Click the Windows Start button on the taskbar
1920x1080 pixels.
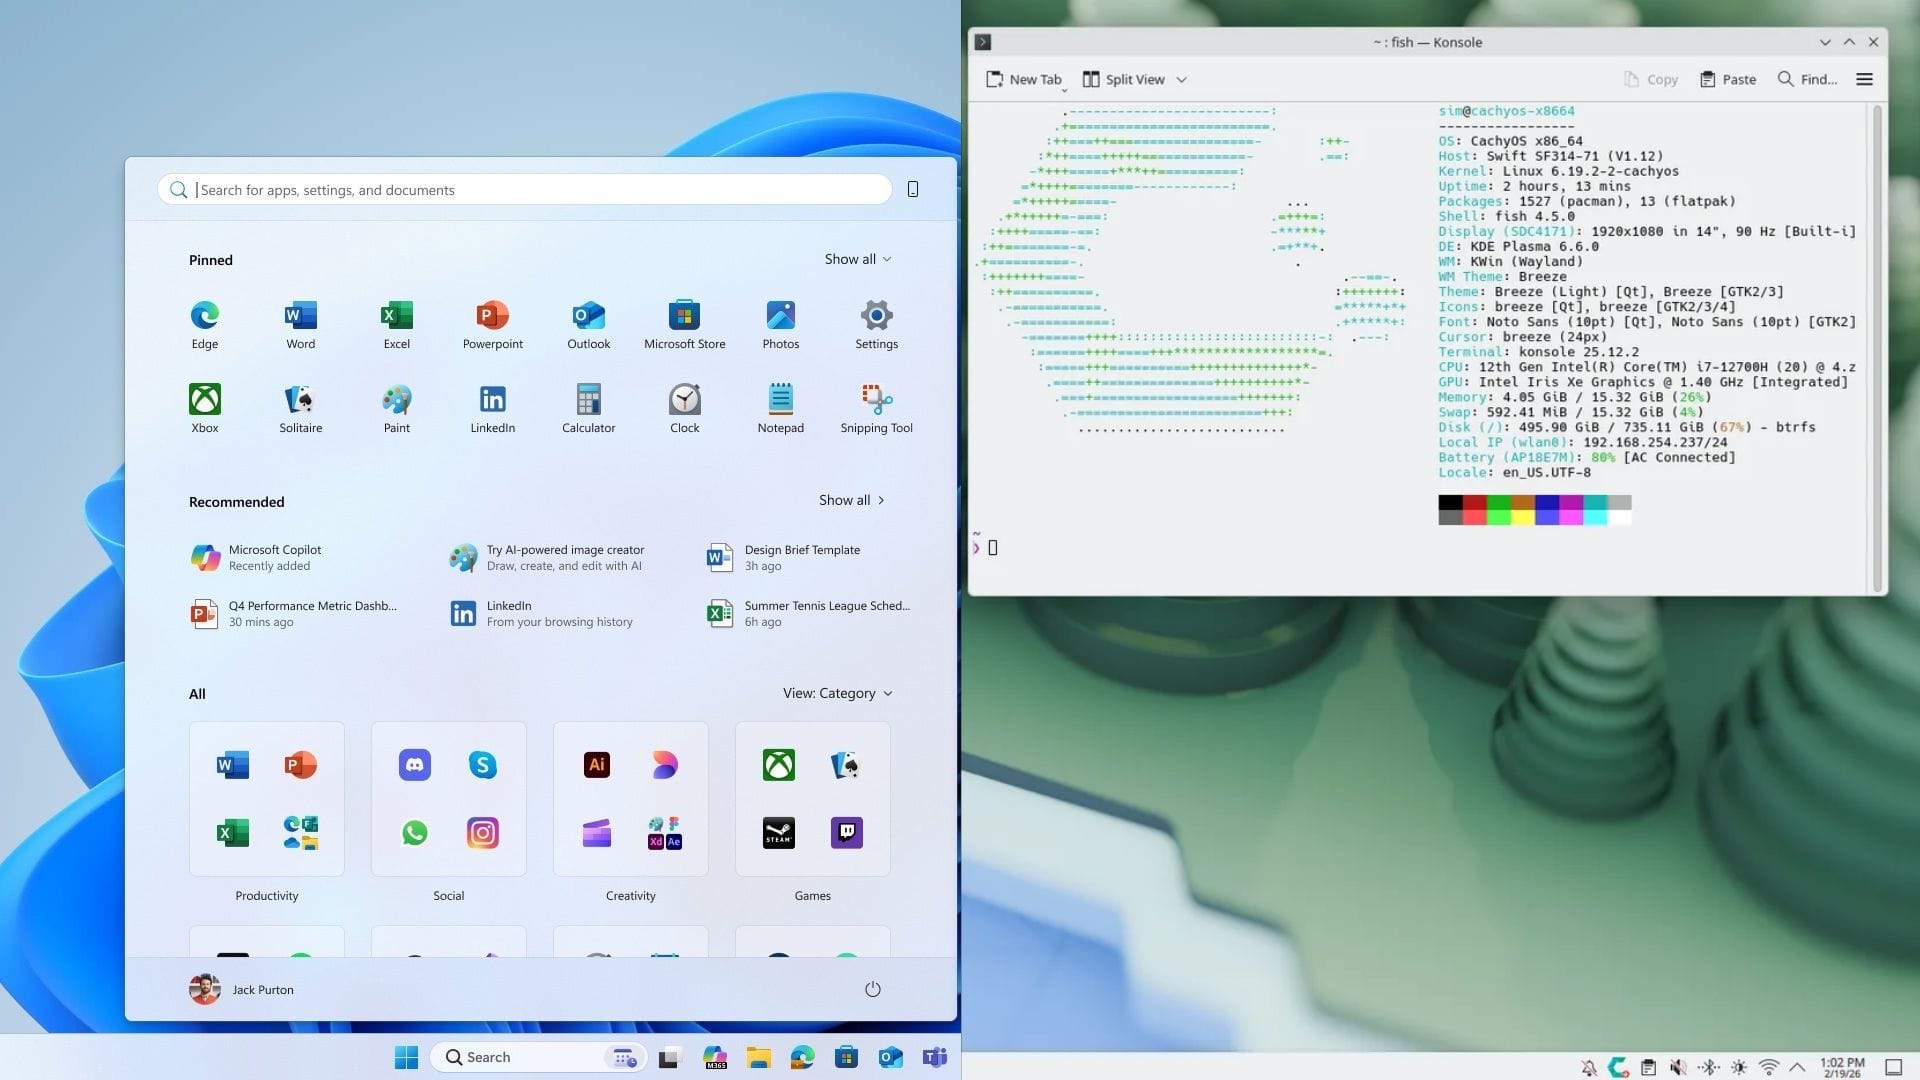pos(406,1057)
